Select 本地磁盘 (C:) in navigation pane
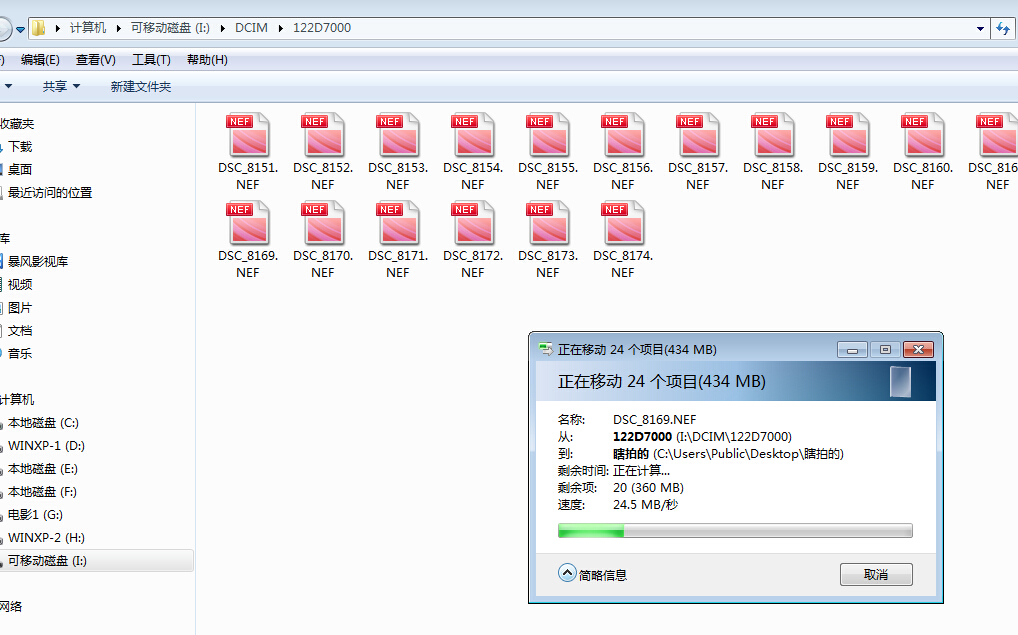 (43, 423)
